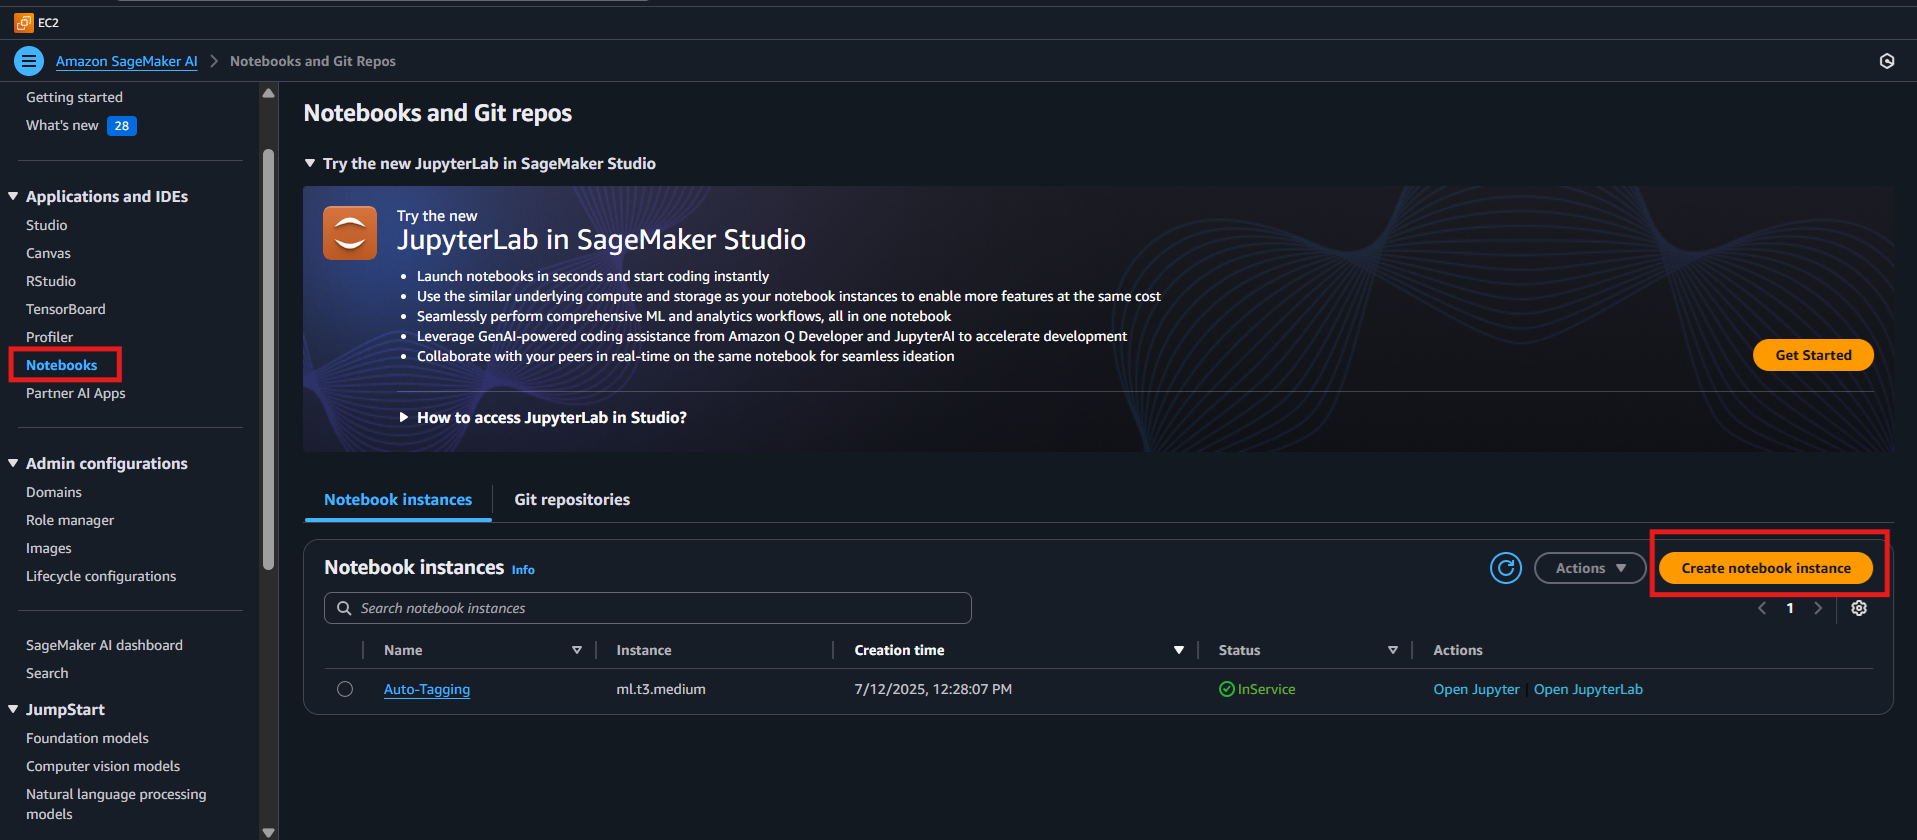Click the 28 badge next to What's new
1917x840 pixels.
[122, 126]
